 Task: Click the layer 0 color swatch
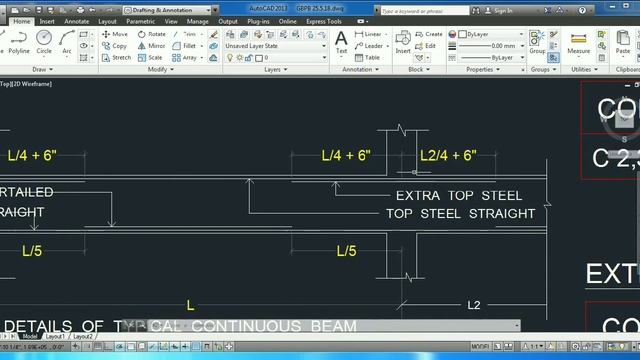(259, 58)
